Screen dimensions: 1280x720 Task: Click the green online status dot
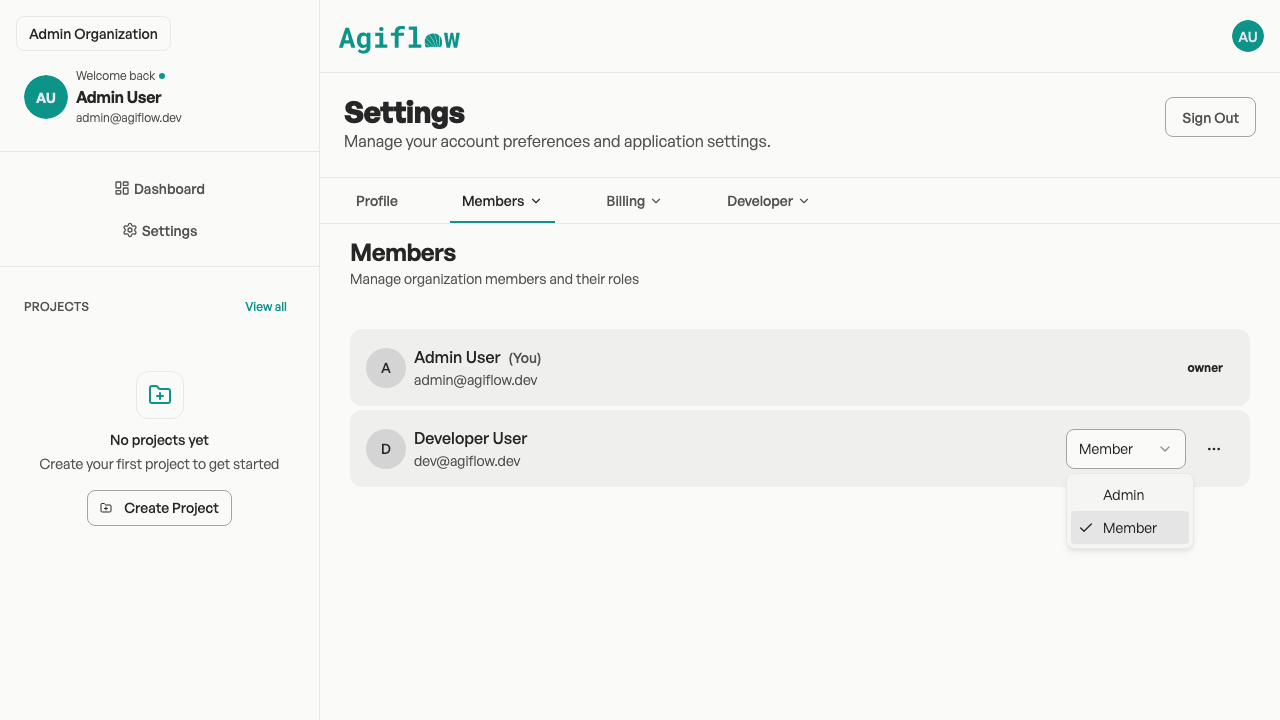click(162, 75)
